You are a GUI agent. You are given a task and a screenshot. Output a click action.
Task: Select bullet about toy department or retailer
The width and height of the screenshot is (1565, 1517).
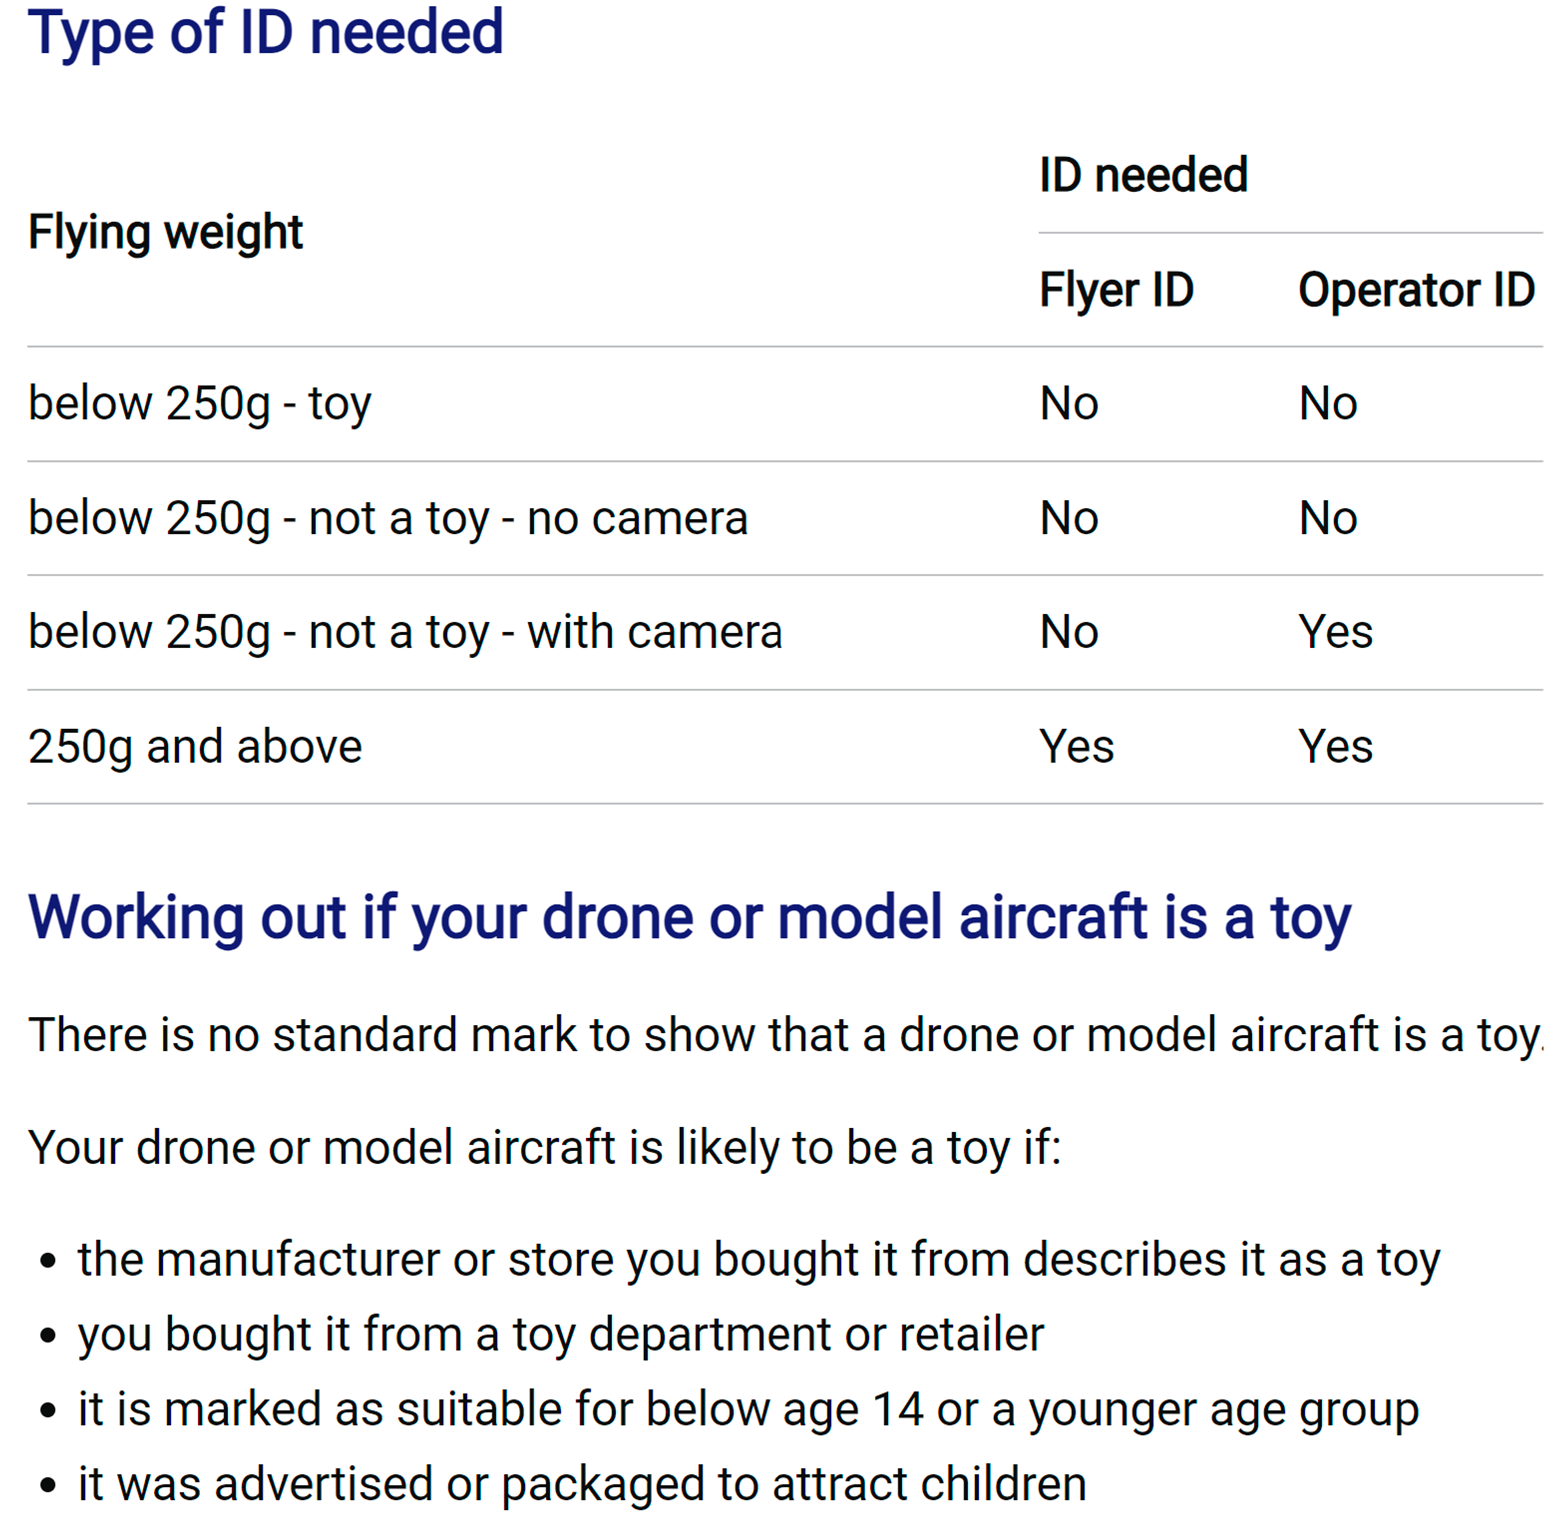click(561, 1334)
